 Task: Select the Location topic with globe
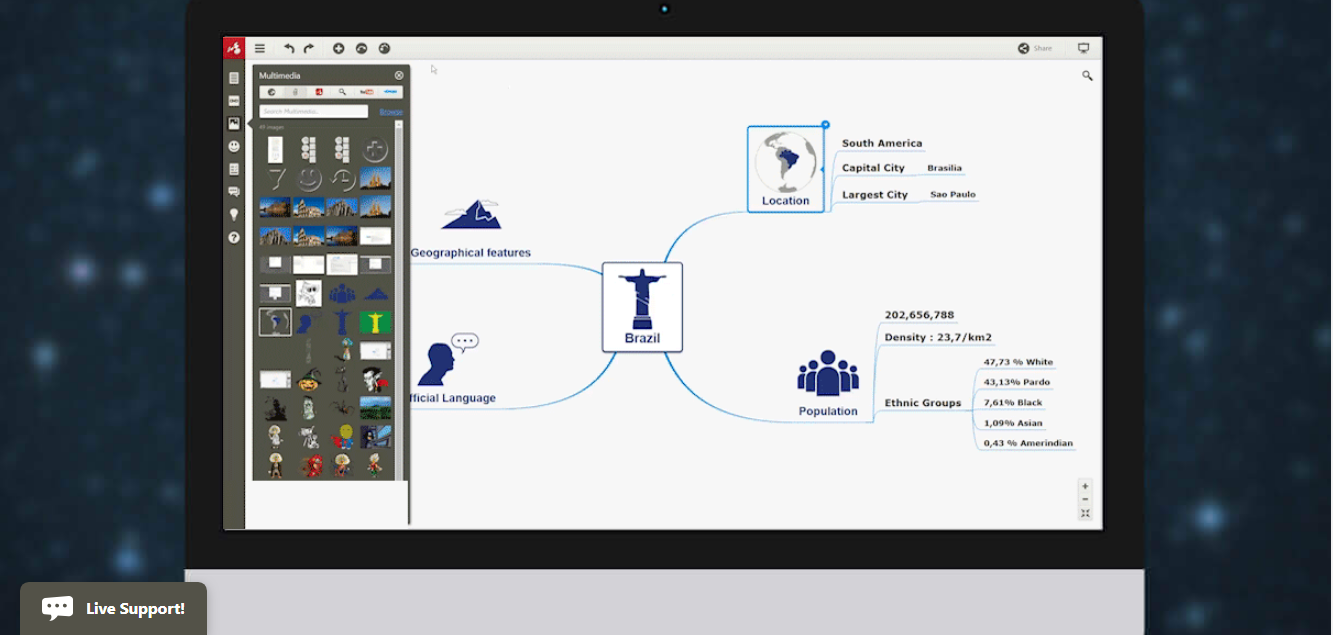[x=786, y=169]
